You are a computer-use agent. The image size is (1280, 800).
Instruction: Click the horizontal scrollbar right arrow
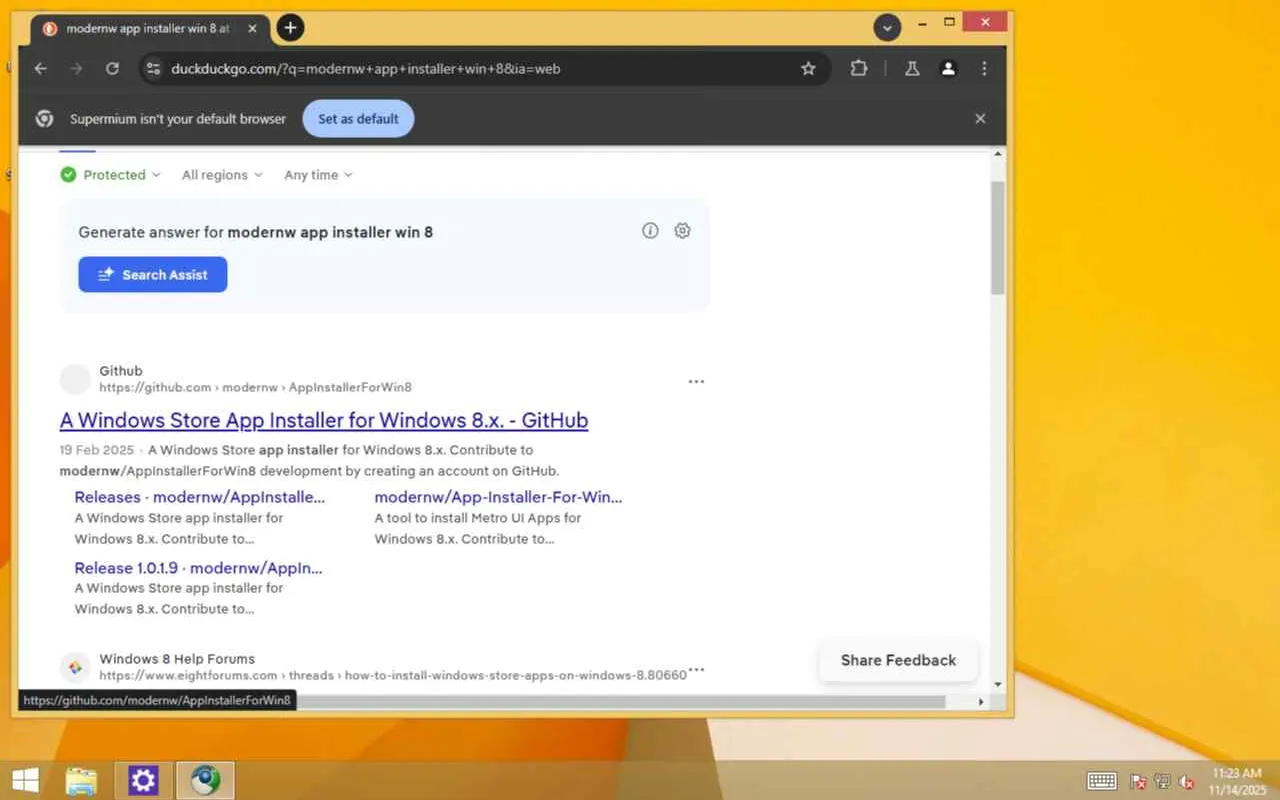[980, 702]
